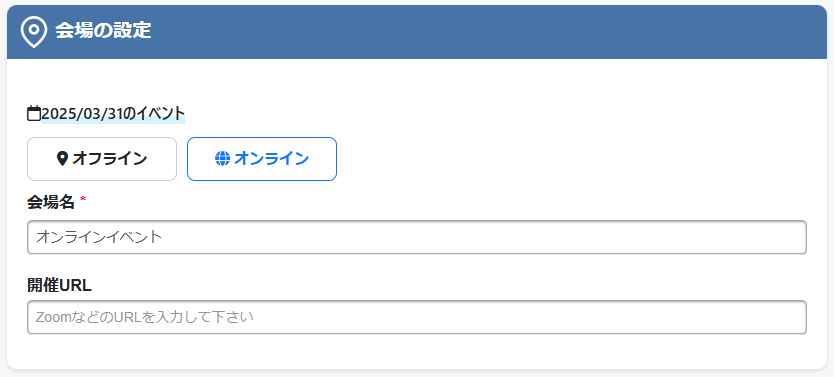The width and height of the screenshot is (834, 377).
Task: Click the 2025/03/31のイベント date label
Action: tap(113, 114)
